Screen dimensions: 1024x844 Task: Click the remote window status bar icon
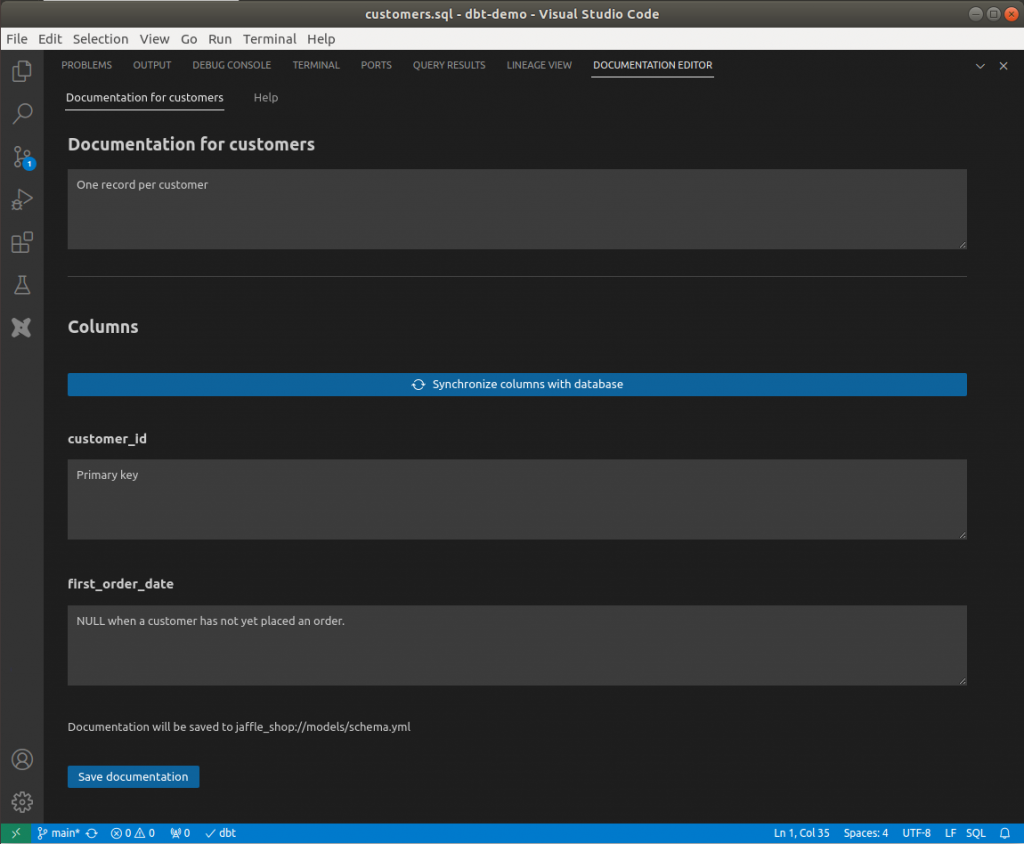pyautogui.click(x=16, y=833)
